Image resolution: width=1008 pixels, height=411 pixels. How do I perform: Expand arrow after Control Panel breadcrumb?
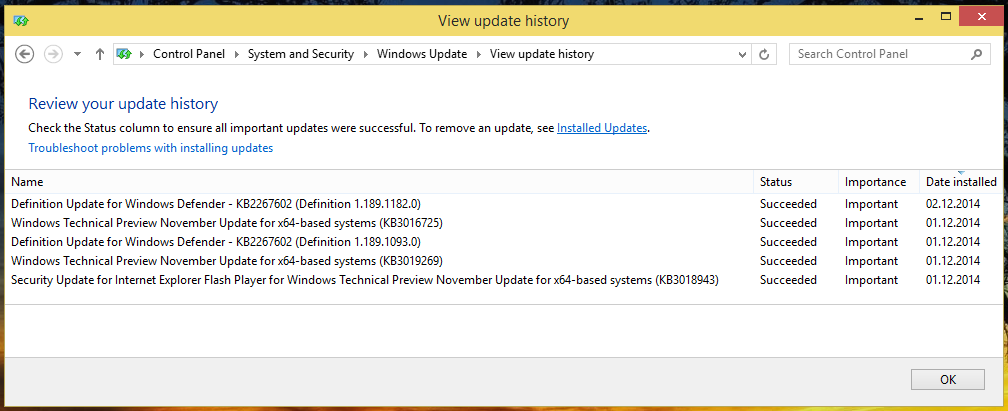coord(237,54)
